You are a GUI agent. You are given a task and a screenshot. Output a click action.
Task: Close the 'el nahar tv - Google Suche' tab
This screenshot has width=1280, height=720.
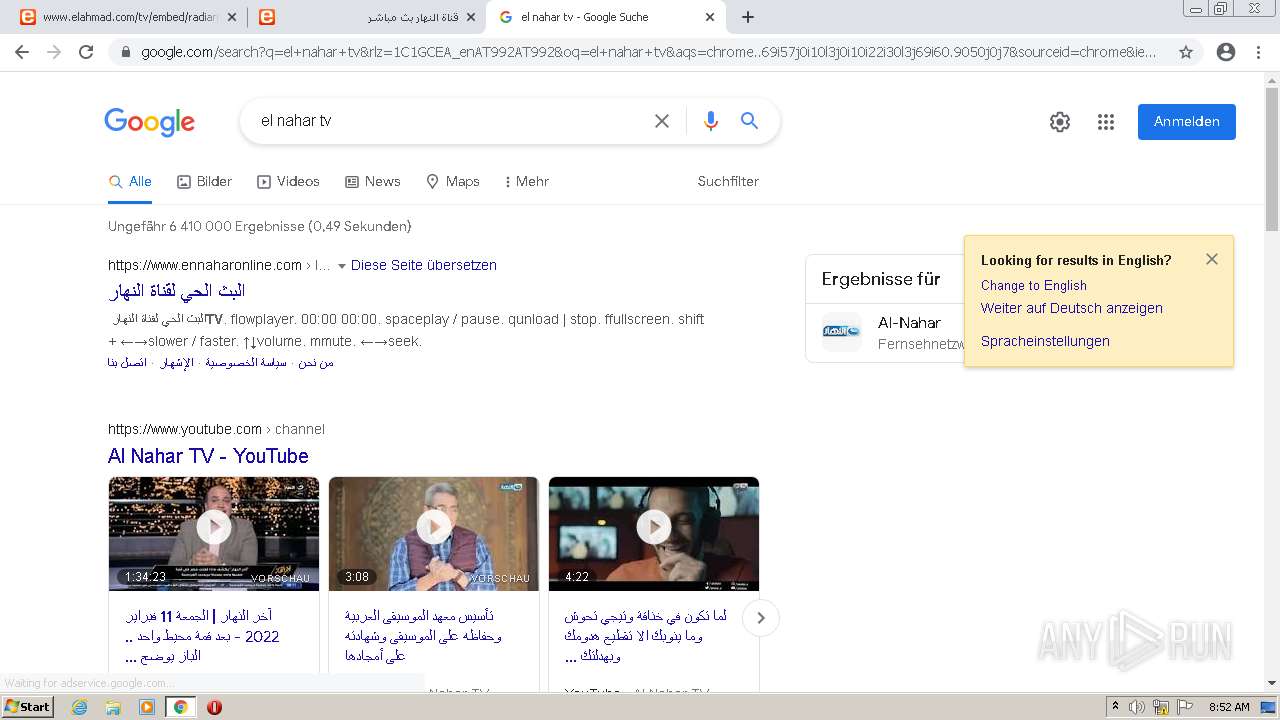tap(710, 17)
